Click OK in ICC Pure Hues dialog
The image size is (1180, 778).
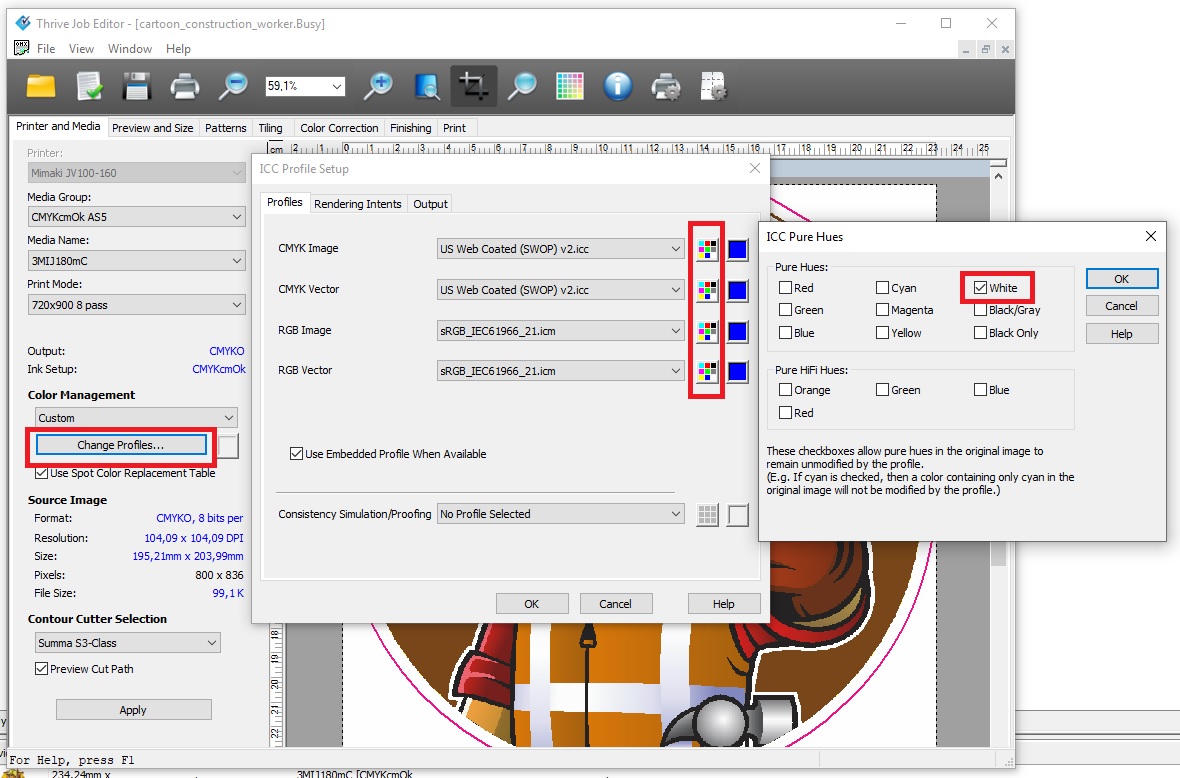click(x=1121, y=279)
